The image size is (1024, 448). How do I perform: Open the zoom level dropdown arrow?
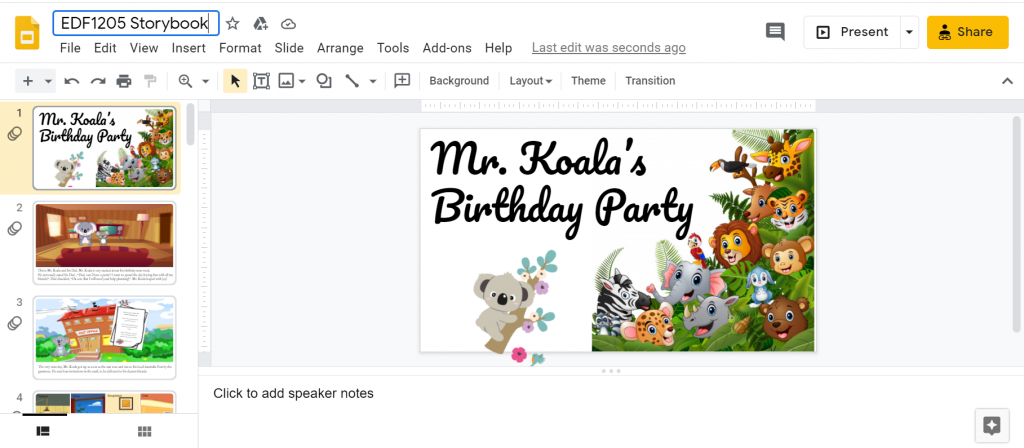tap(205, 82)
